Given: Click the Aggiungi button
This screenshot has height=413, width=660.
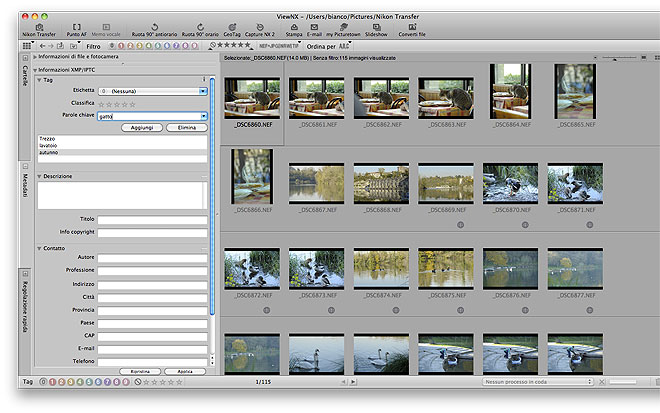Looking at the screenshot, I should [140, 128].
